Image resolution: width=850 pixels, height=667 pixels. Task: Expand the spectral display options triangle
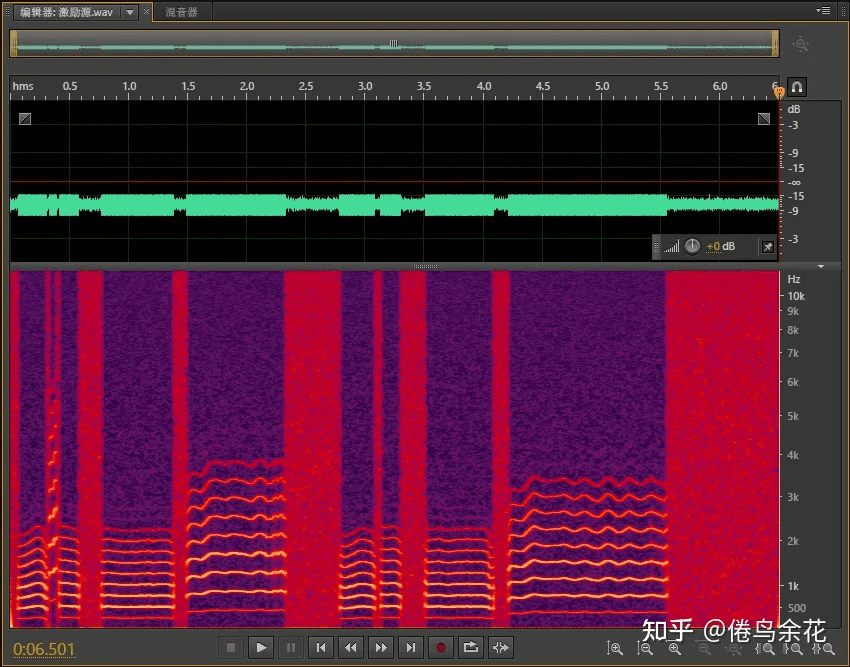821,267
